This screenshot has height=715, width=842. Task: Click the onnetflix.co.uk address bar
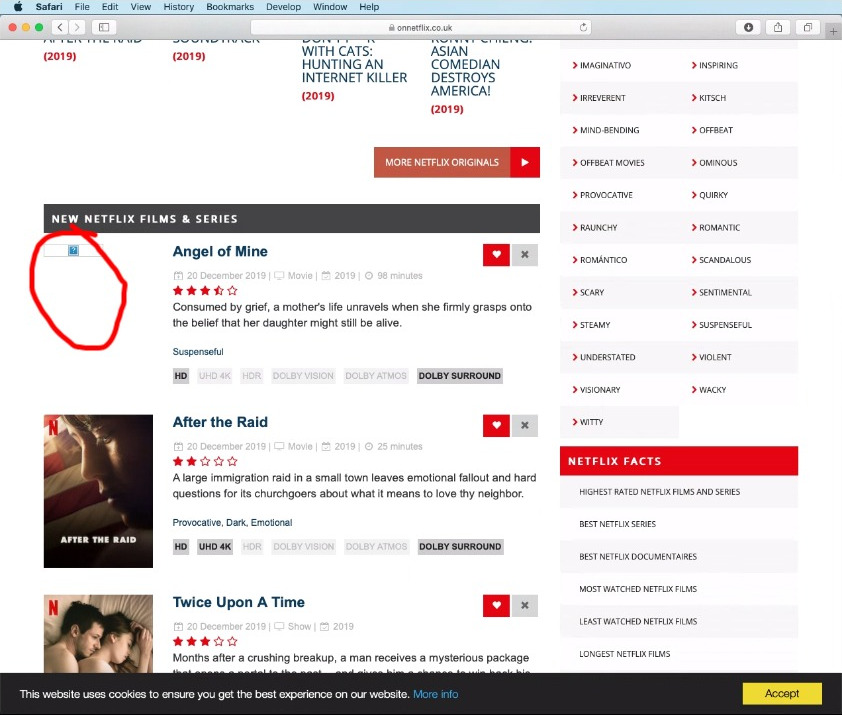421,27
